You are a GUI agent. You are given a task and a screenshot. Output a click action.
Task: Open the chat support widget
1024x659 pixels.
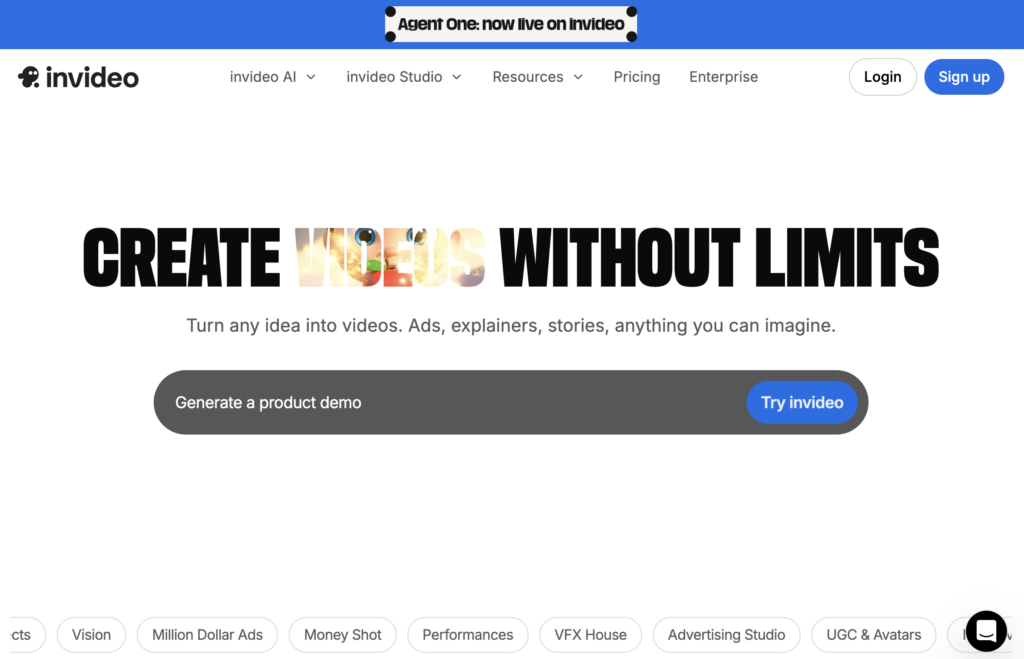pos(986,631)
